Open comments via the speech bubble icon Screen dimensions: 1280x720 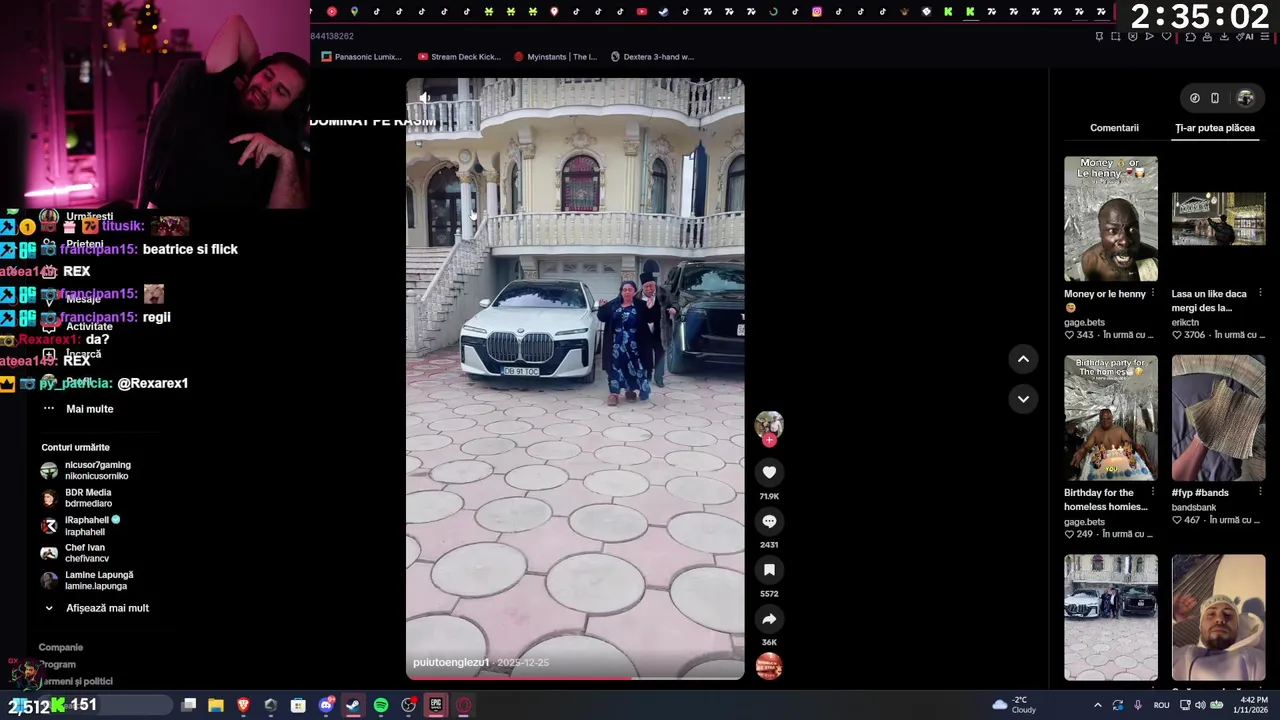(769, 521)
